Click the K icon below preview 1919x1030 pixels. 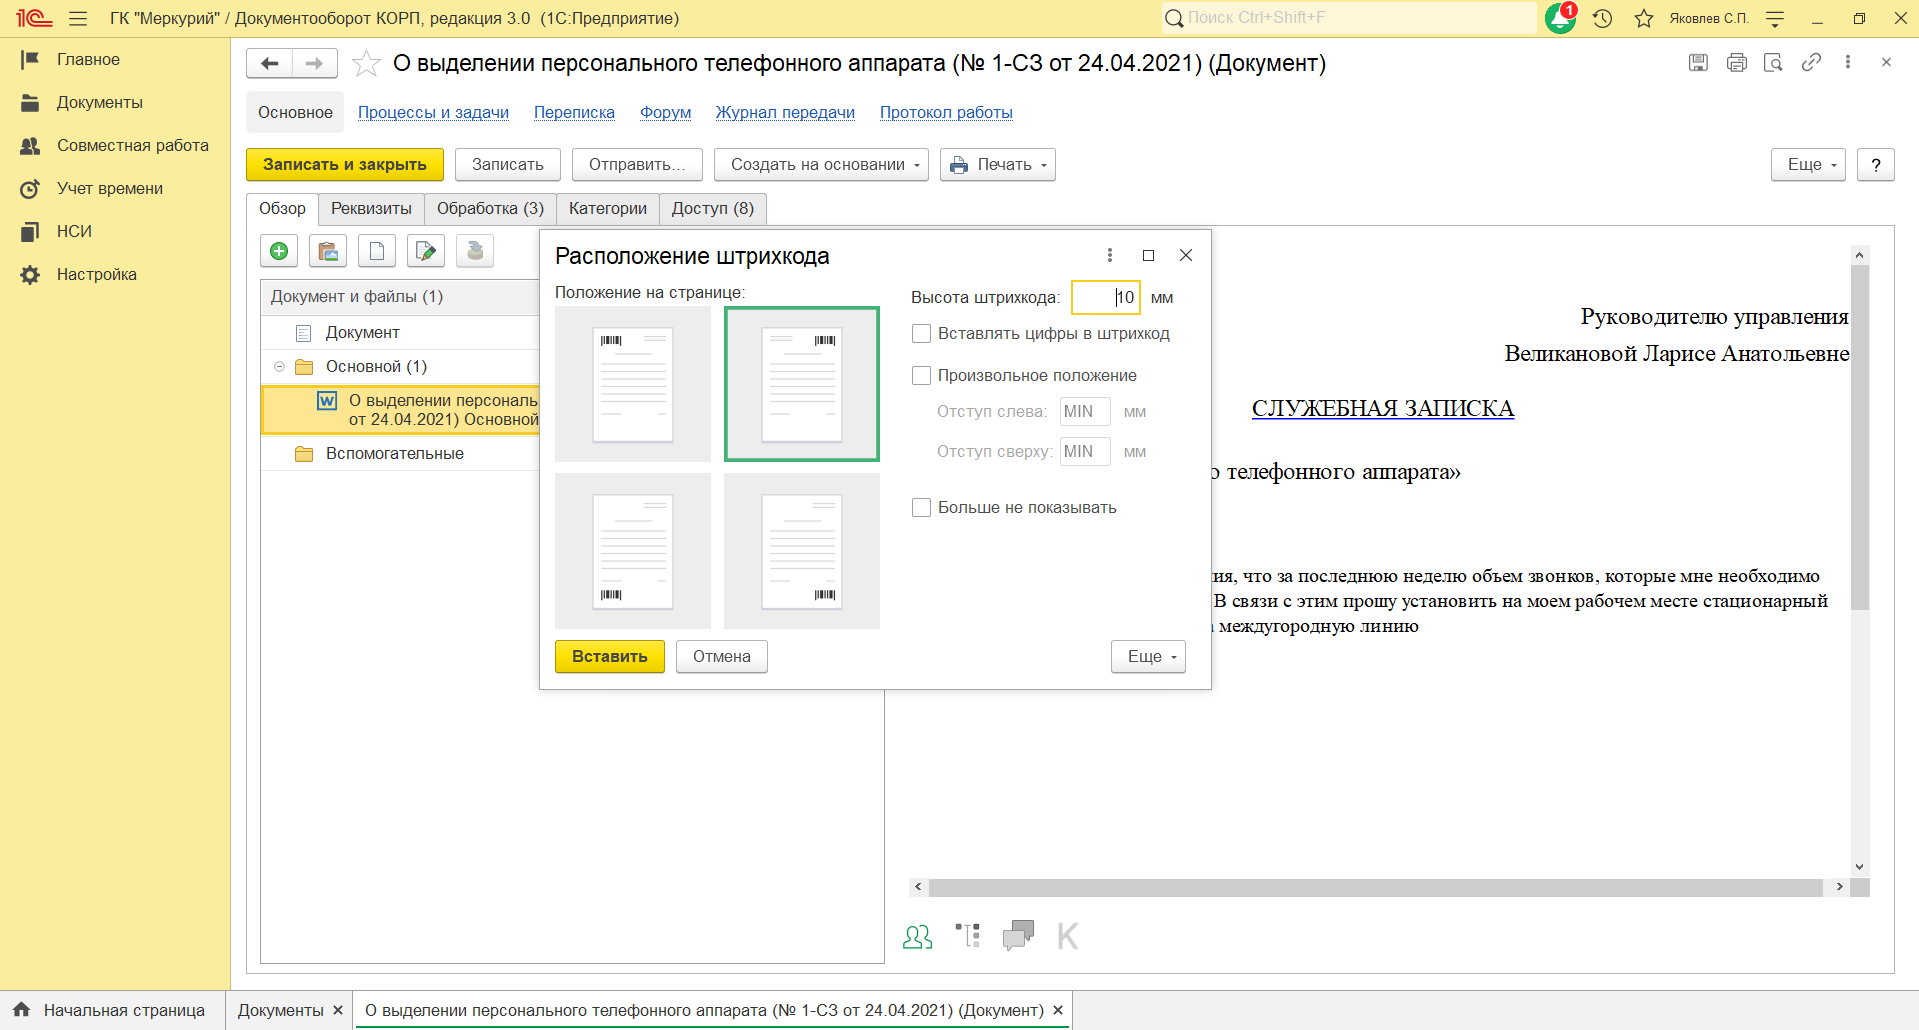tap(1068, 936)
